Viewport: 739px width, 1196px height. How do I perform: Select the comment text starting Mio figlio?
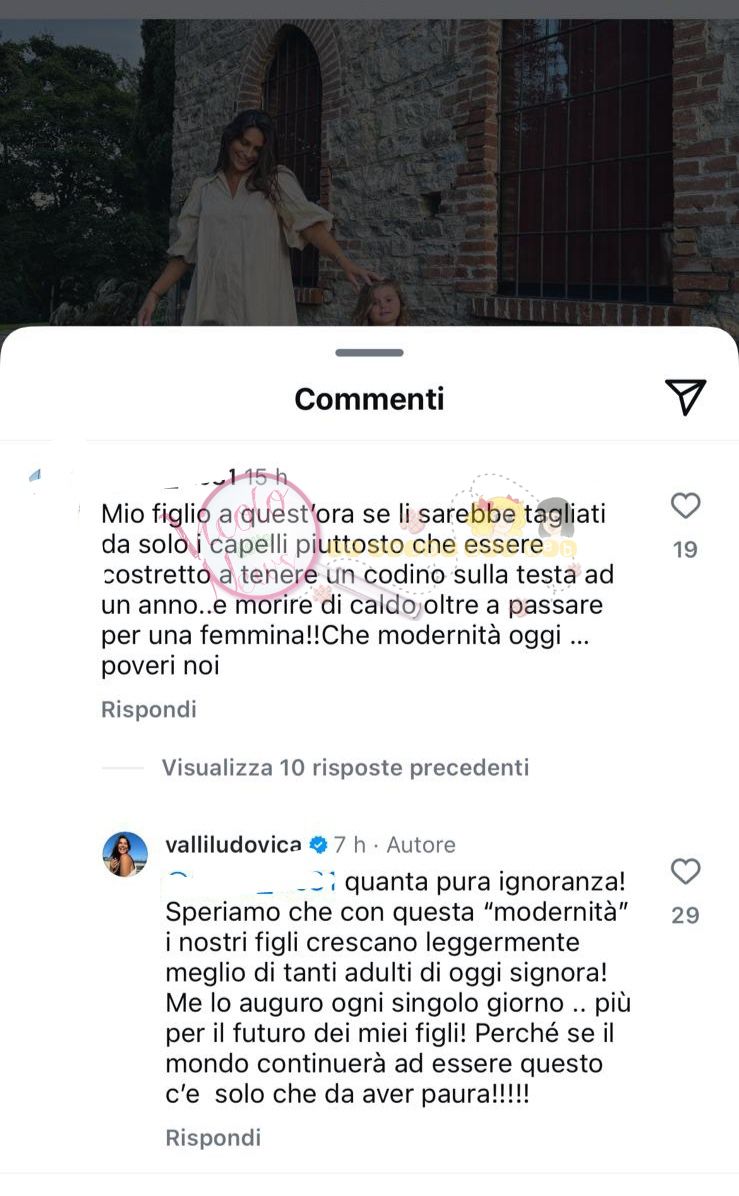coord(357,590)
